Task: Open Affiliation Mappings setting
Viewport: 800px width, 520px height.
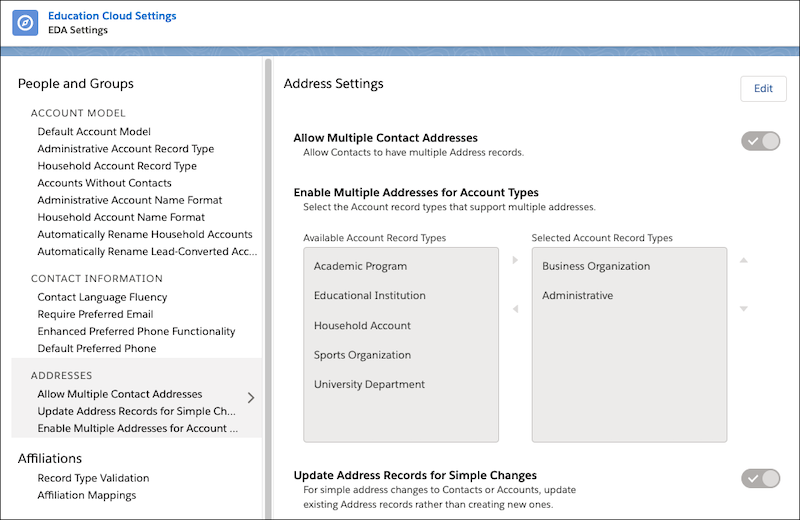Action: (x=87, y=496)
